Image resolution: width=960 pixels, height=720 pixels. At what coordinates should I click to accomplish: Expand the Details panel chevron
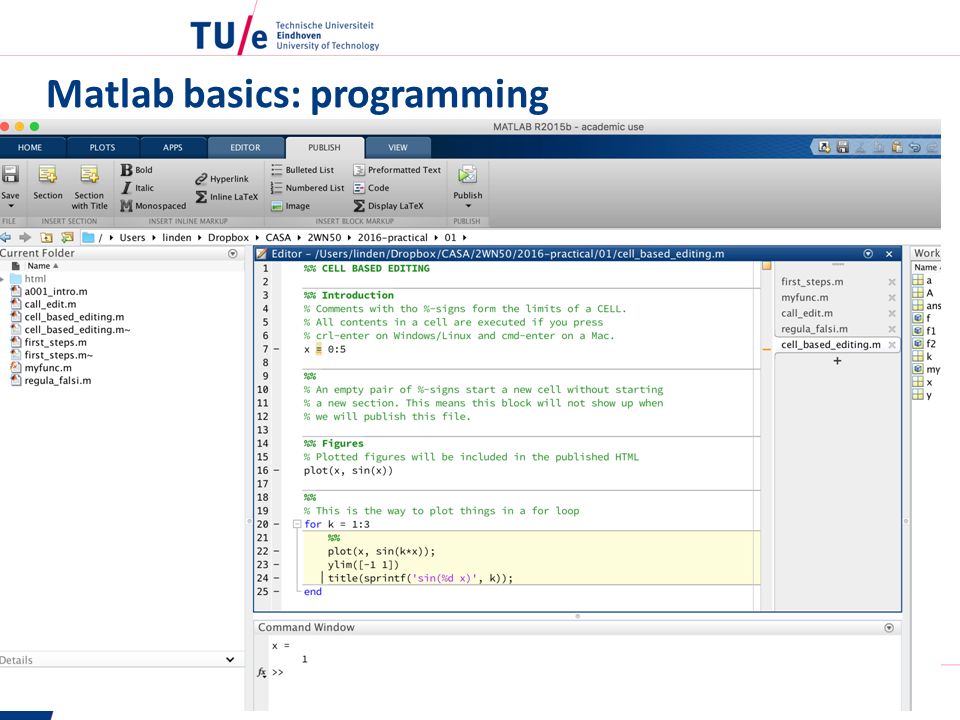tap(230, 659)
